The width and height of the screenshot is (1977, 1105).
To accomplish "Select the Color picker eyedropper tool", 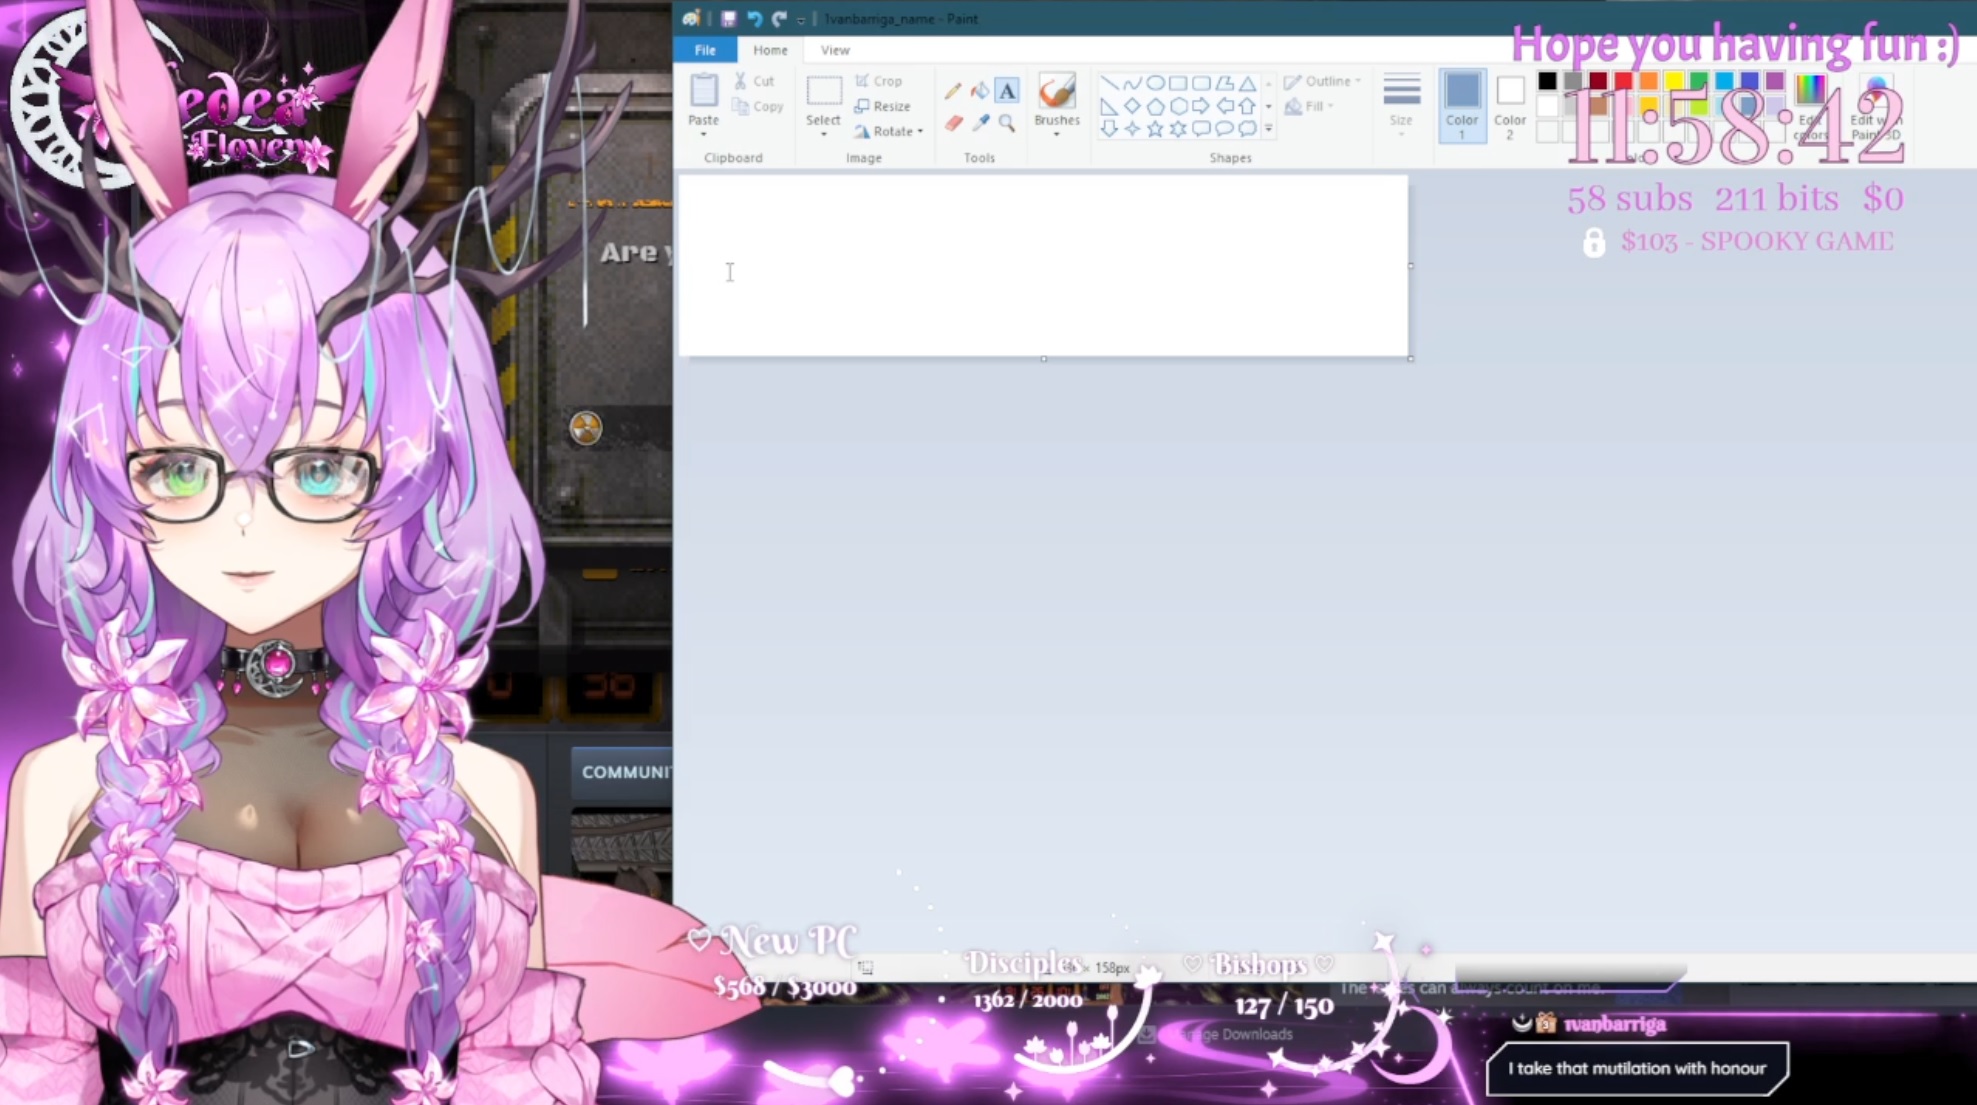I will 980,123.
